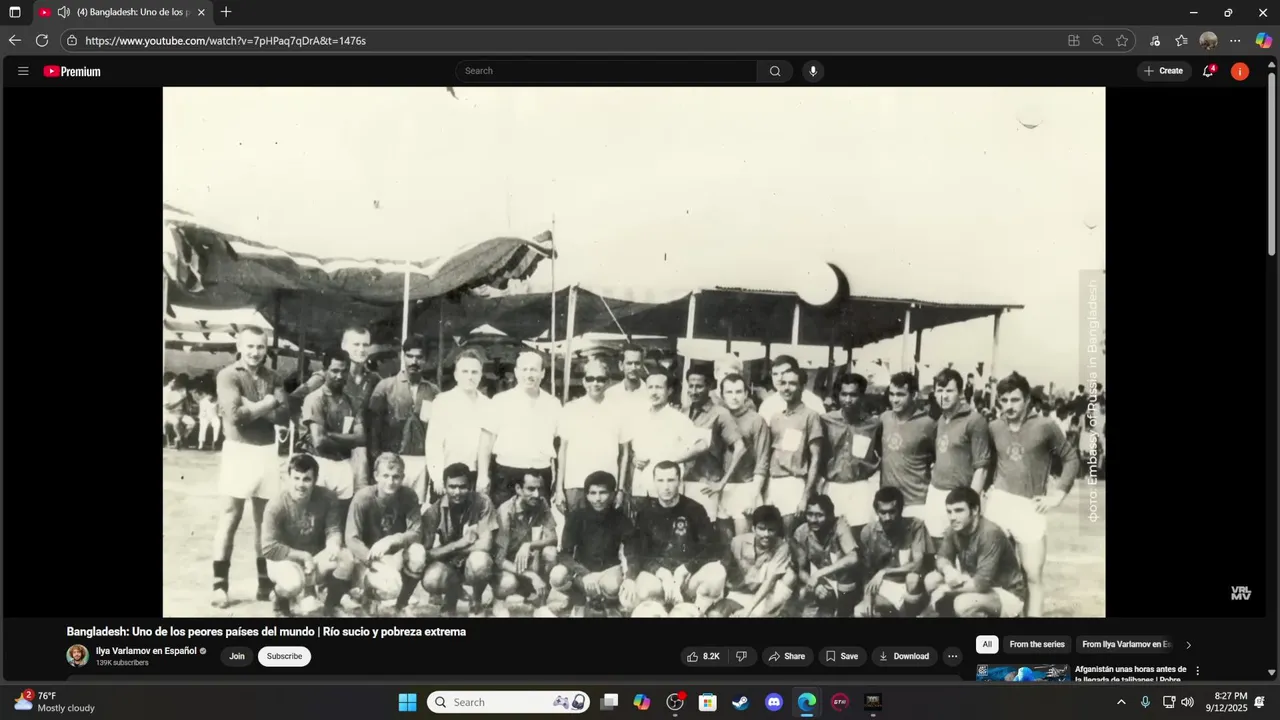Viewport: 1280px width, 720px height.
Task: Open Microsoft Store from taskbar
Action: 708,702
